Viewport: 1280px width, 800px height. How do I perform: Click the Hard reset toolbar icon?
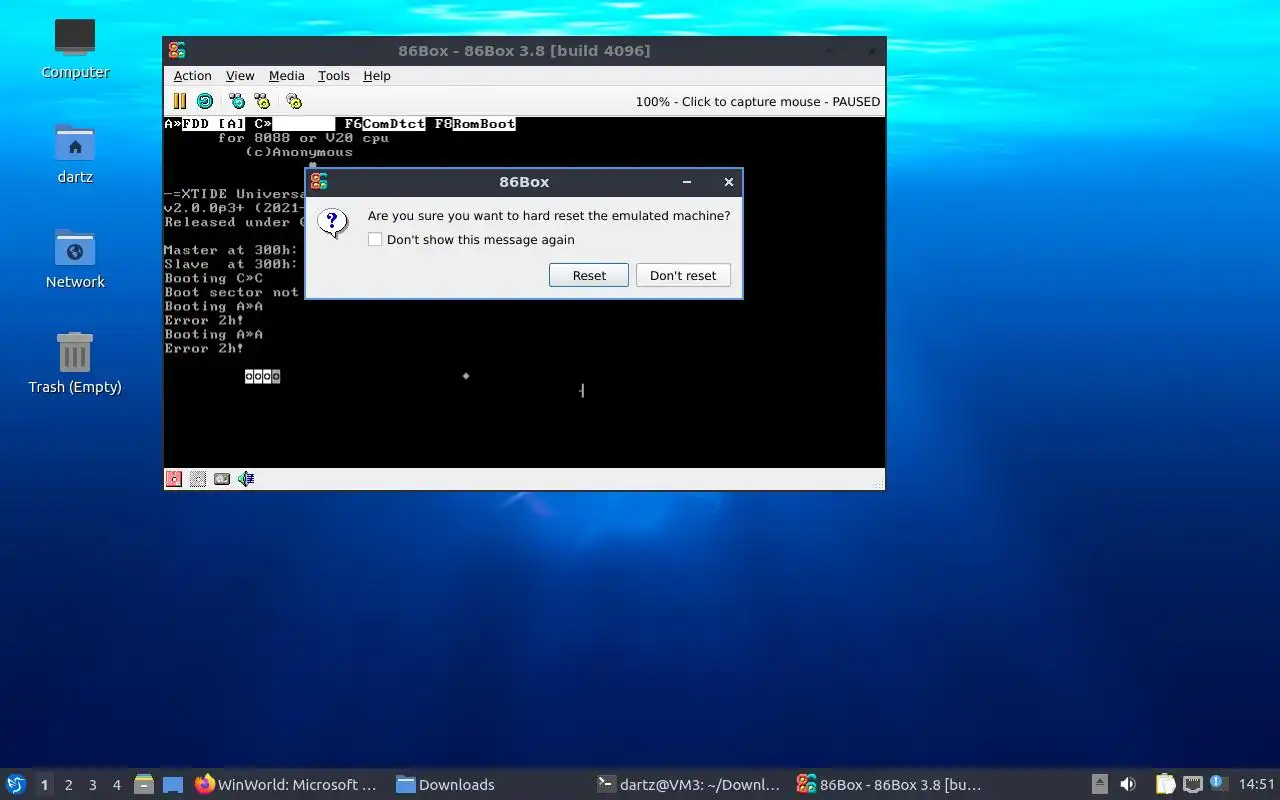(x=205, y=101)
